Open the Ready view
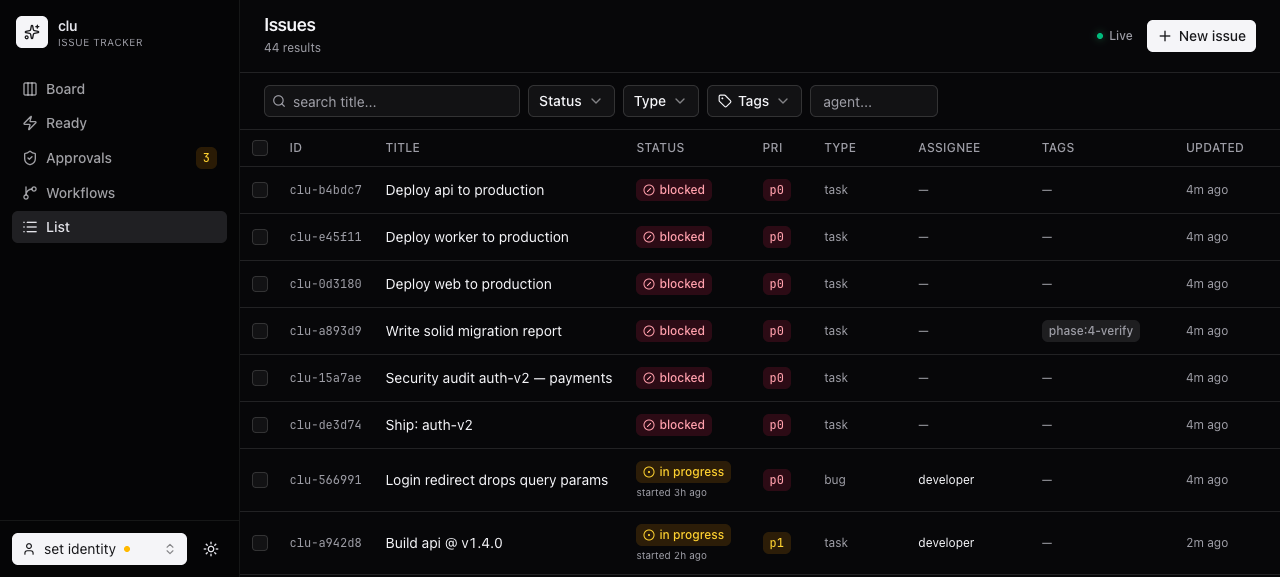This screenshot has width=1280, height=577. point(119,123)
